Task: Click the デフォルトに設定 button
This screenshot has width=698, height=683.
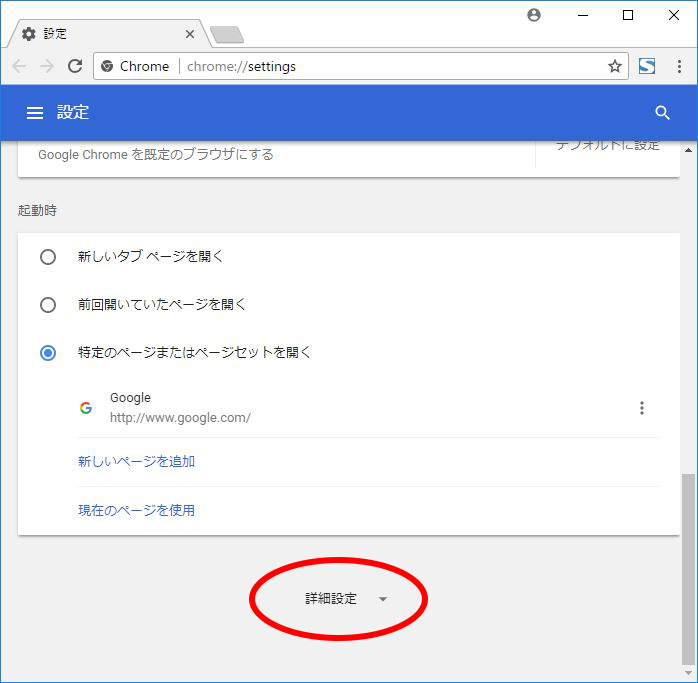Action: point(608,145)
